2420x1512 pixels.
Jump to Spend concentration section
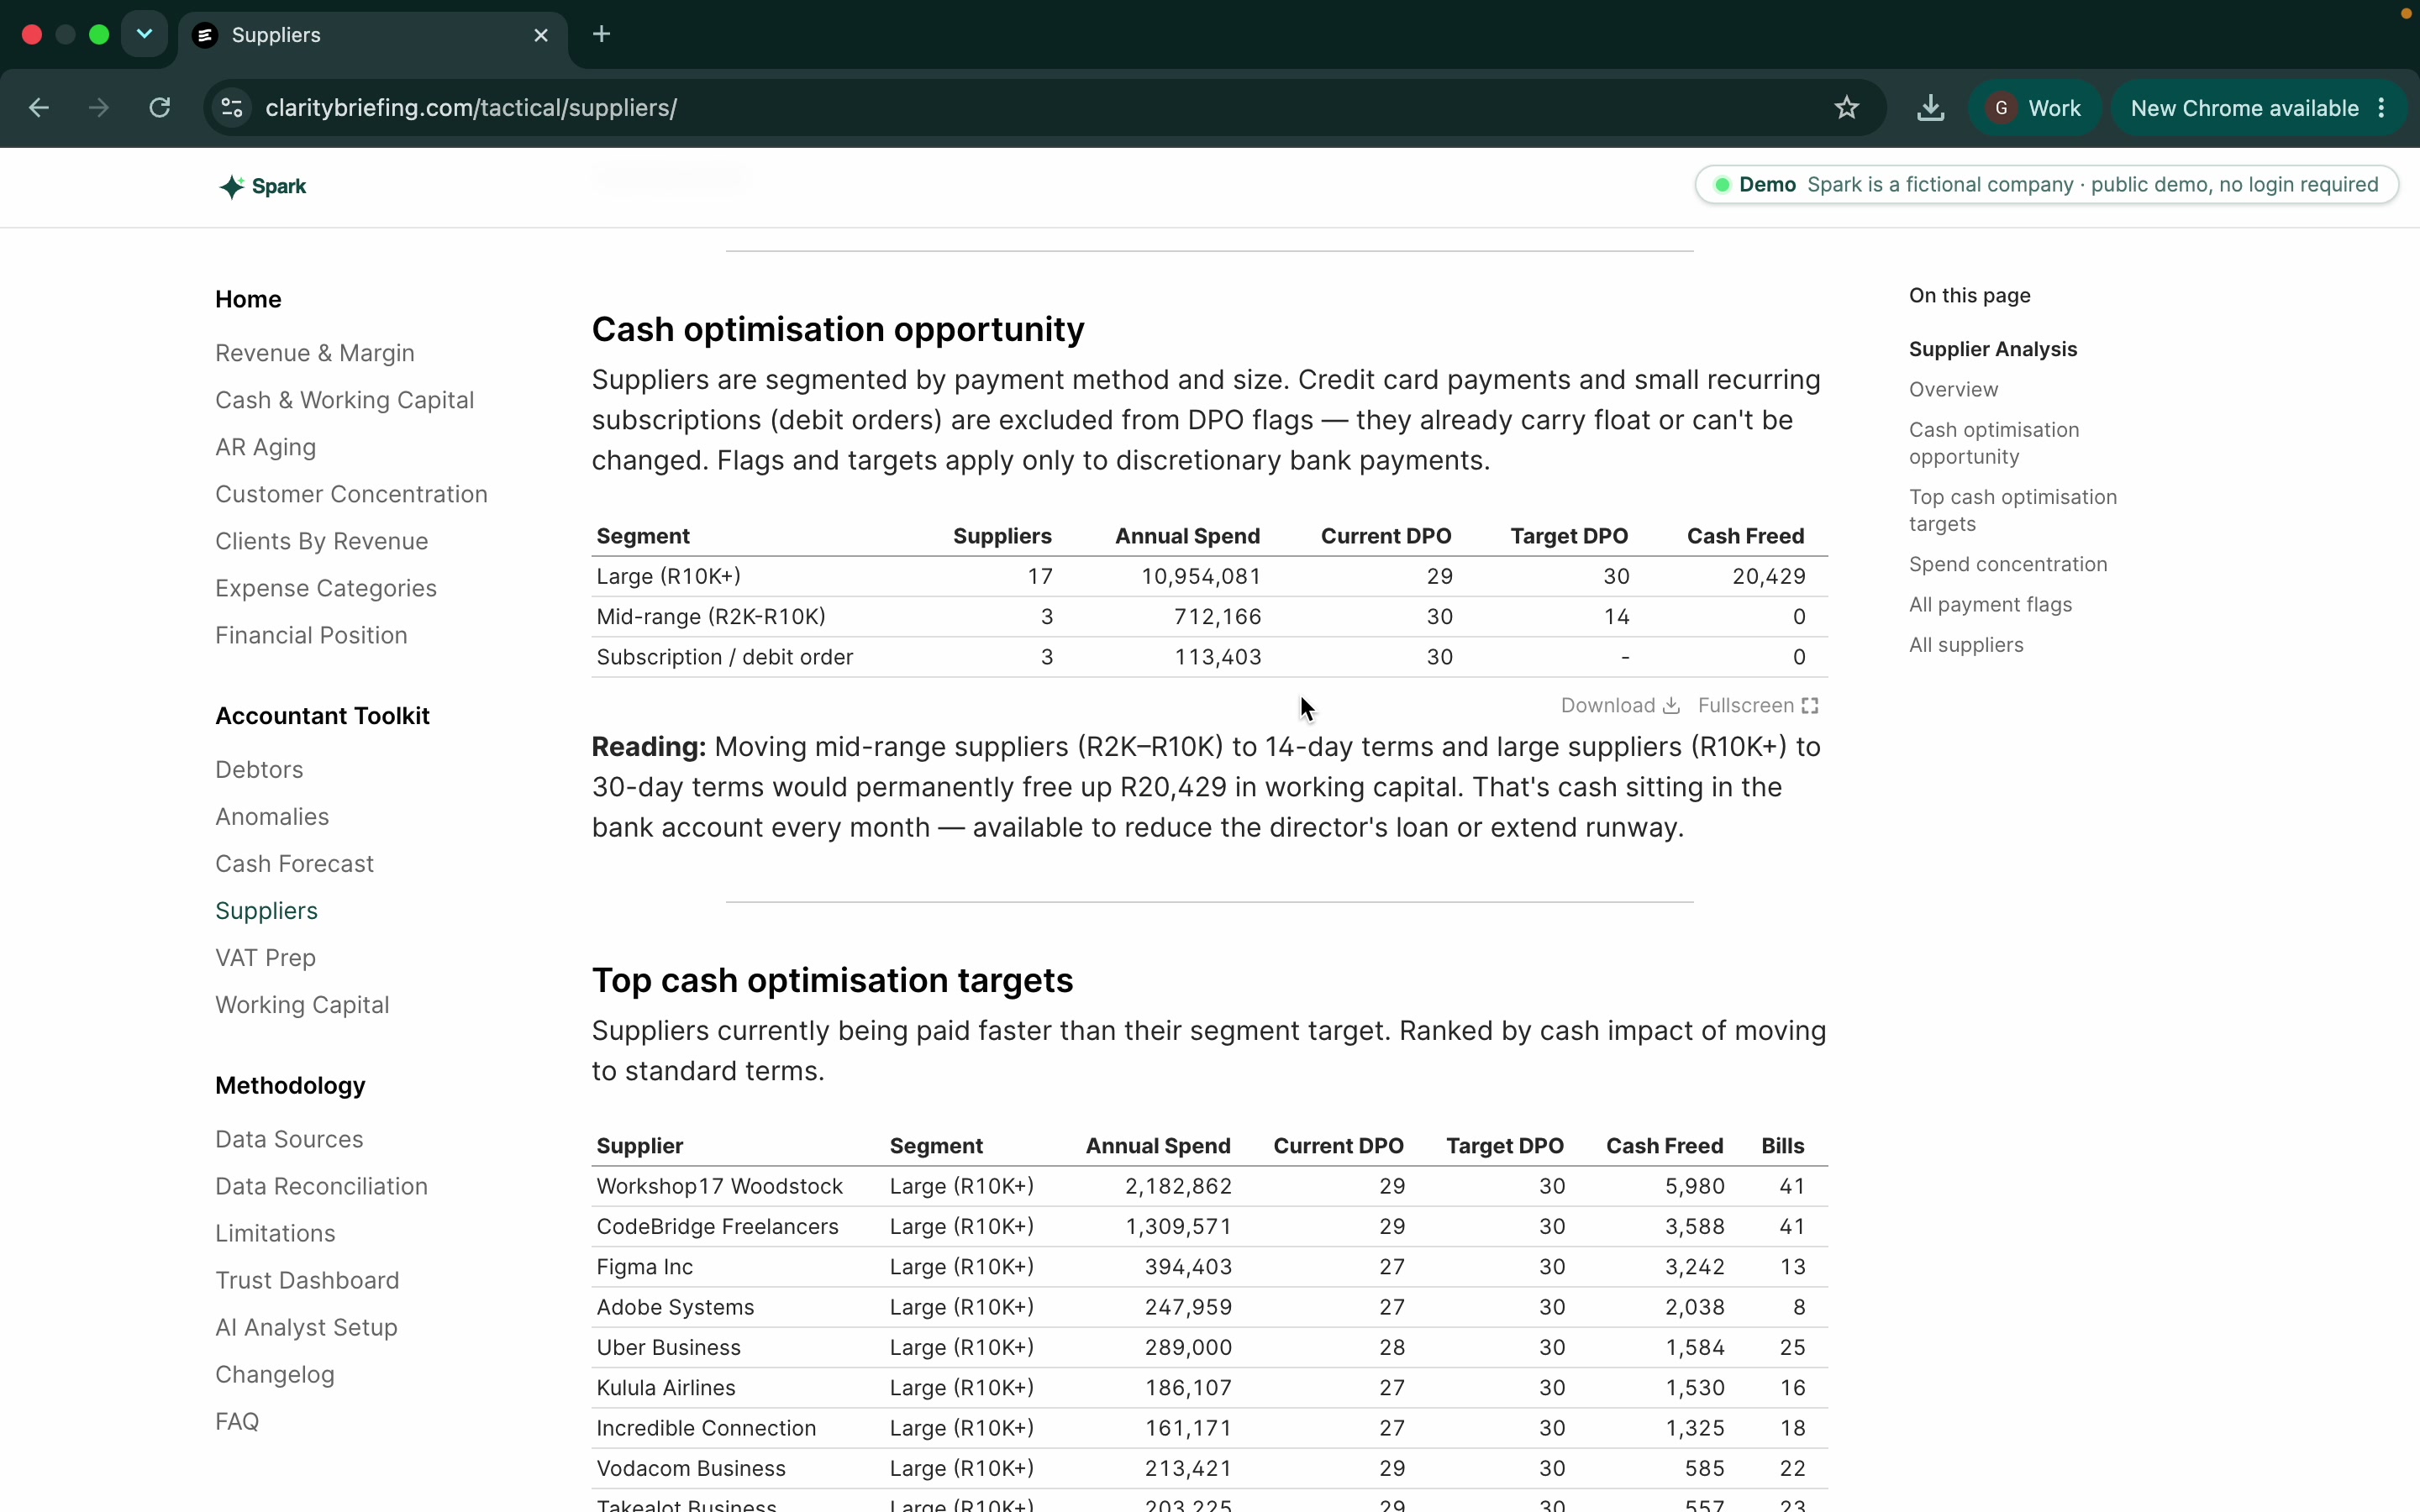point(2007,564)
